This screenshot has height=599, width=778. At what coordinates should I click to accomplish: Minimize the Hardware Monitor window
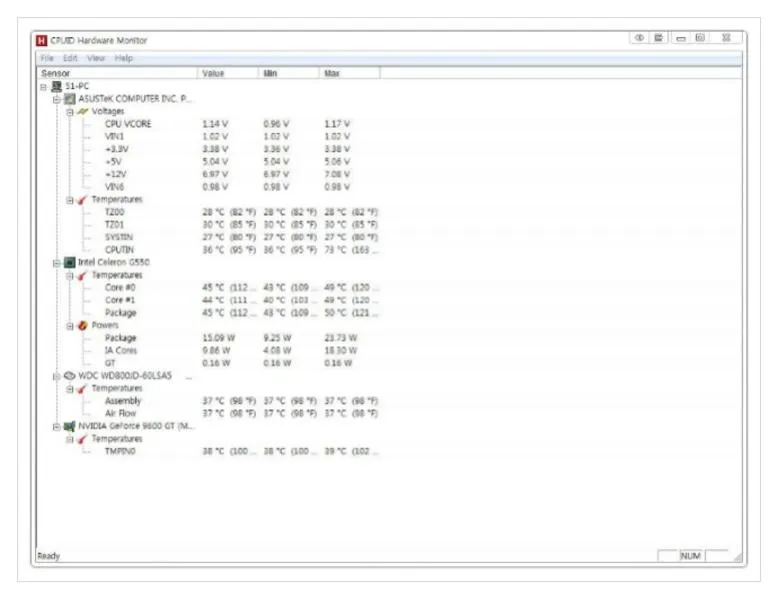click(x=681, y=38)
